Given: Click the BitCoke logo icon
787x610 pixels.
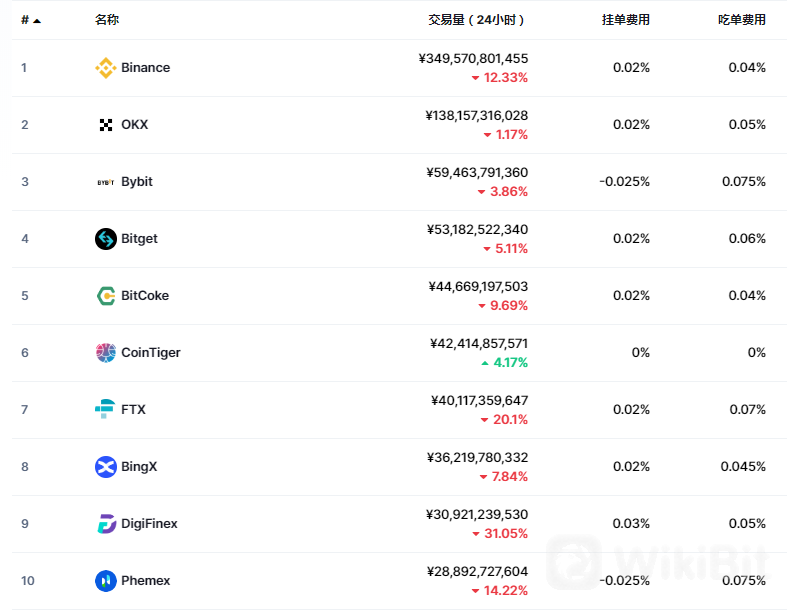Looking at the screenshot, I should click(105, 296).
